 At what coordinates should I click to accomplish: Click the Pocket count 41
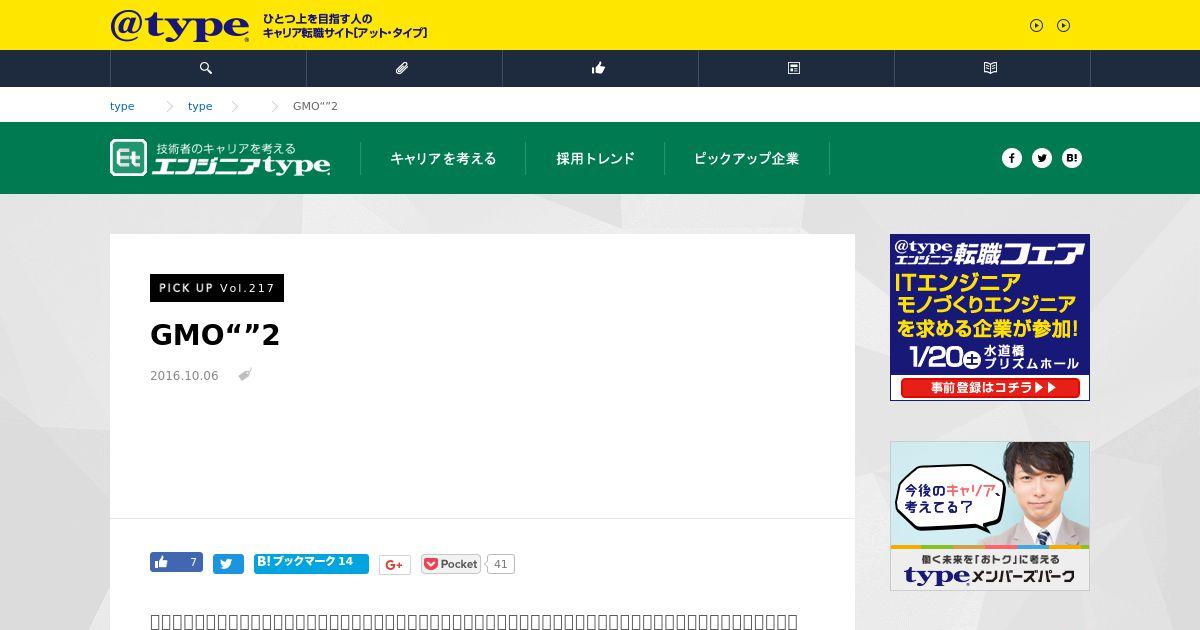click(x=501, y=564)
